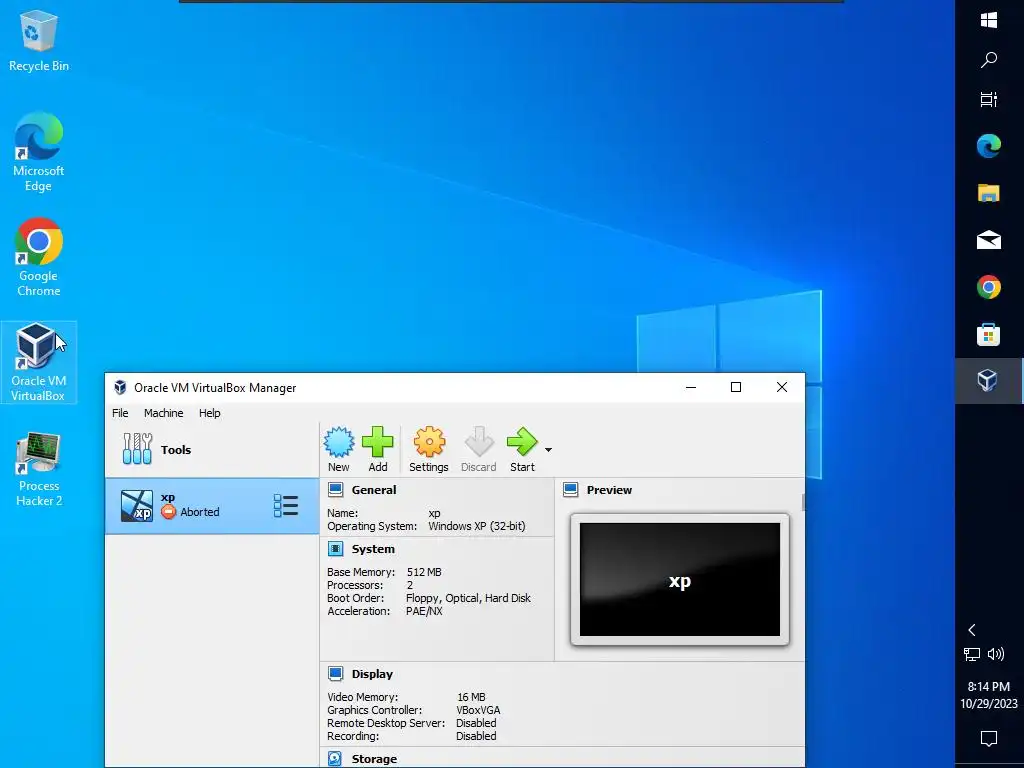Click the Windows XP (32-bit) value
Image resolution: width=1024 pixels, height=768 pixels.
coord(477,526)
